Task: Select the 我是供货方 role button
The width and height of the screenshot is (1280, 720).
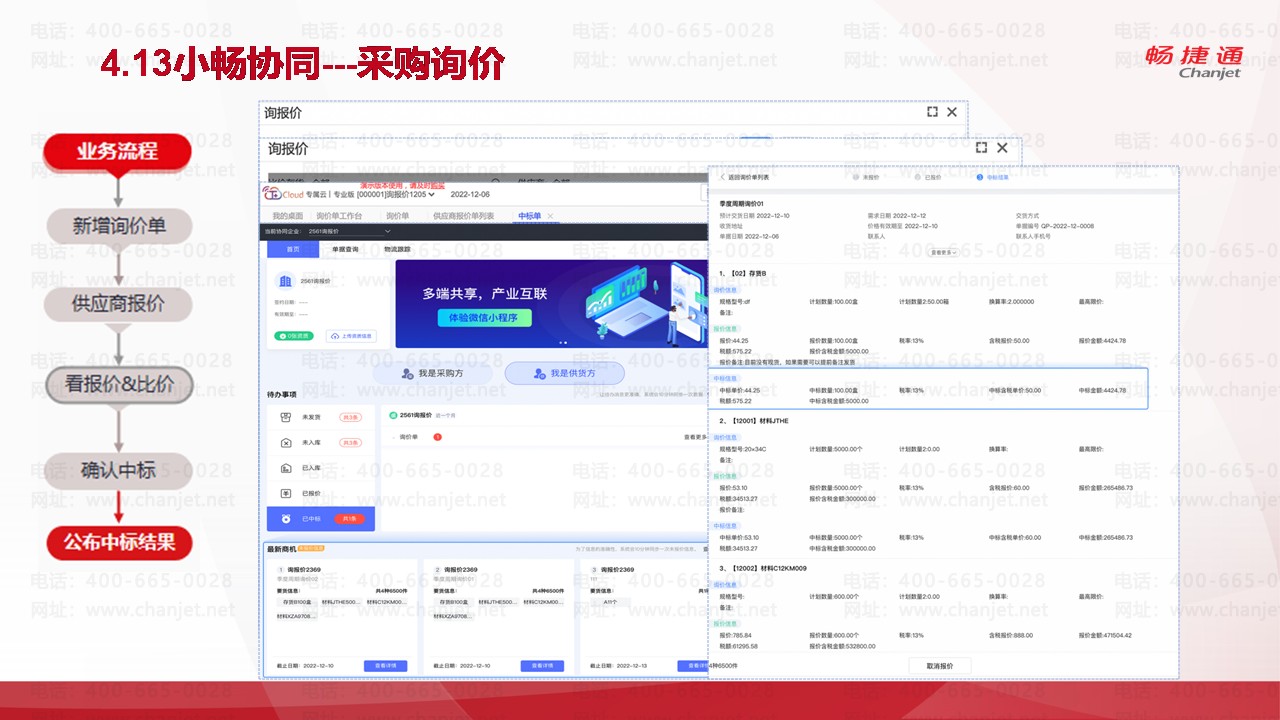Action: tap(564, 373)
